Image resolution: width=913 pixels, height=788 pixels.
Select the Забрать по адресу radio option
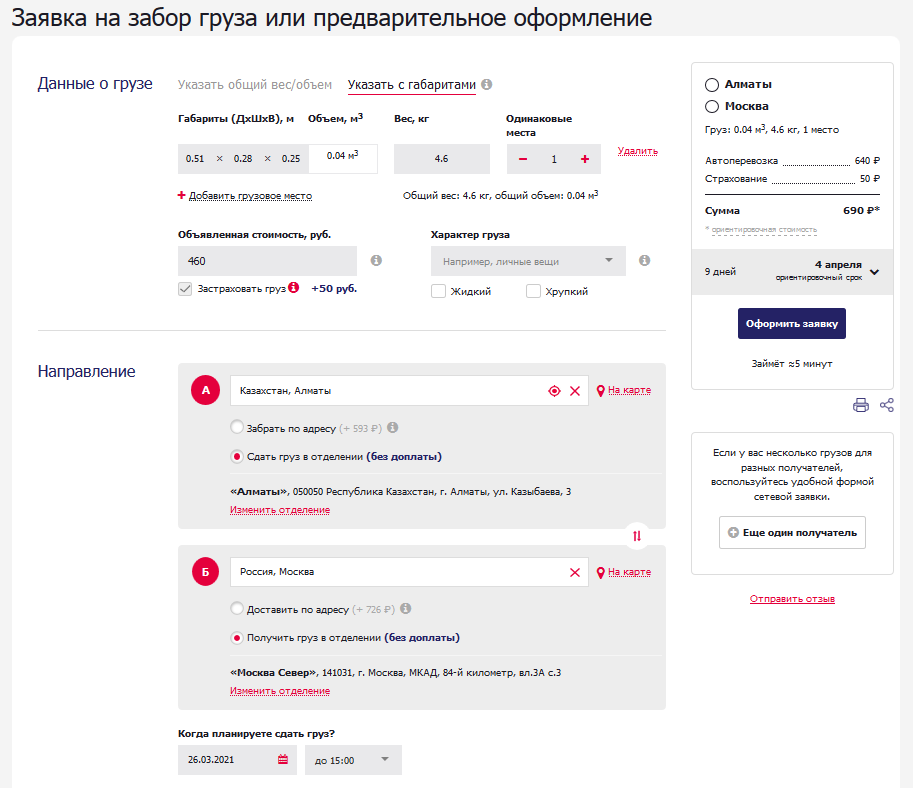pyautogui.click(x=237, y=427)
